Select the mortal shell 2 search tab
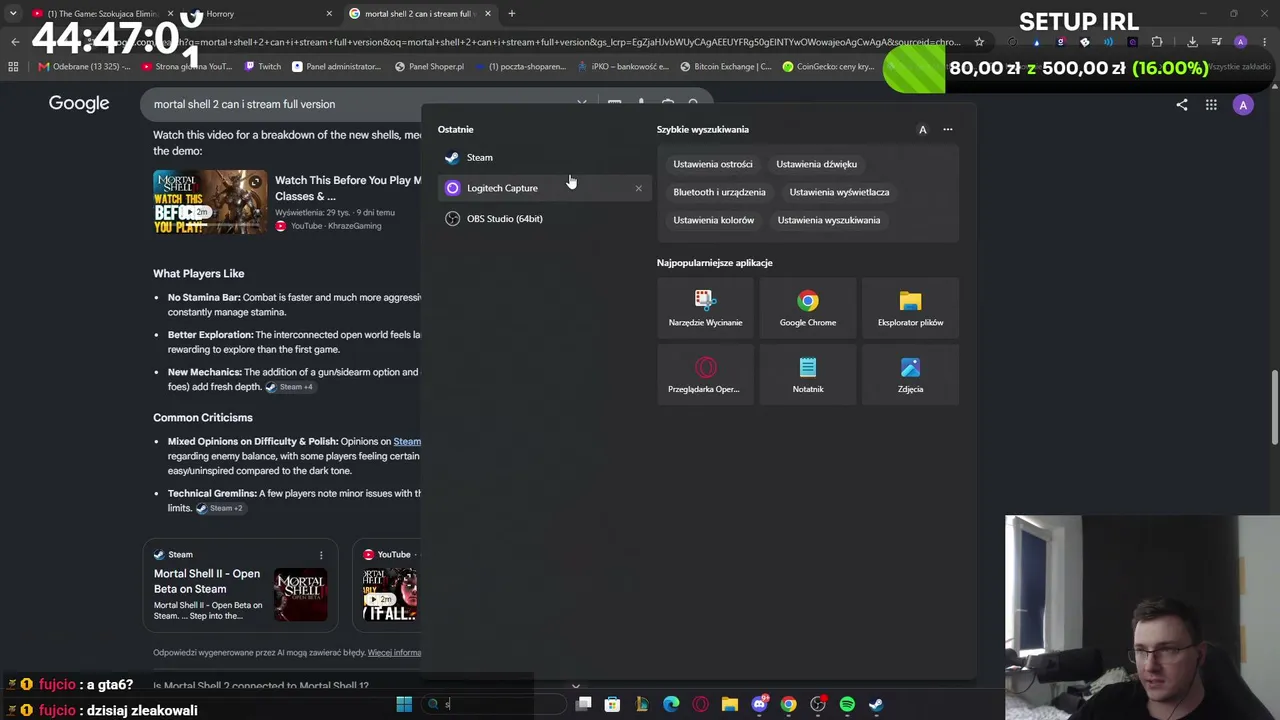The width and height of the screenshot is (1280, 720). [x=420, y=14]
